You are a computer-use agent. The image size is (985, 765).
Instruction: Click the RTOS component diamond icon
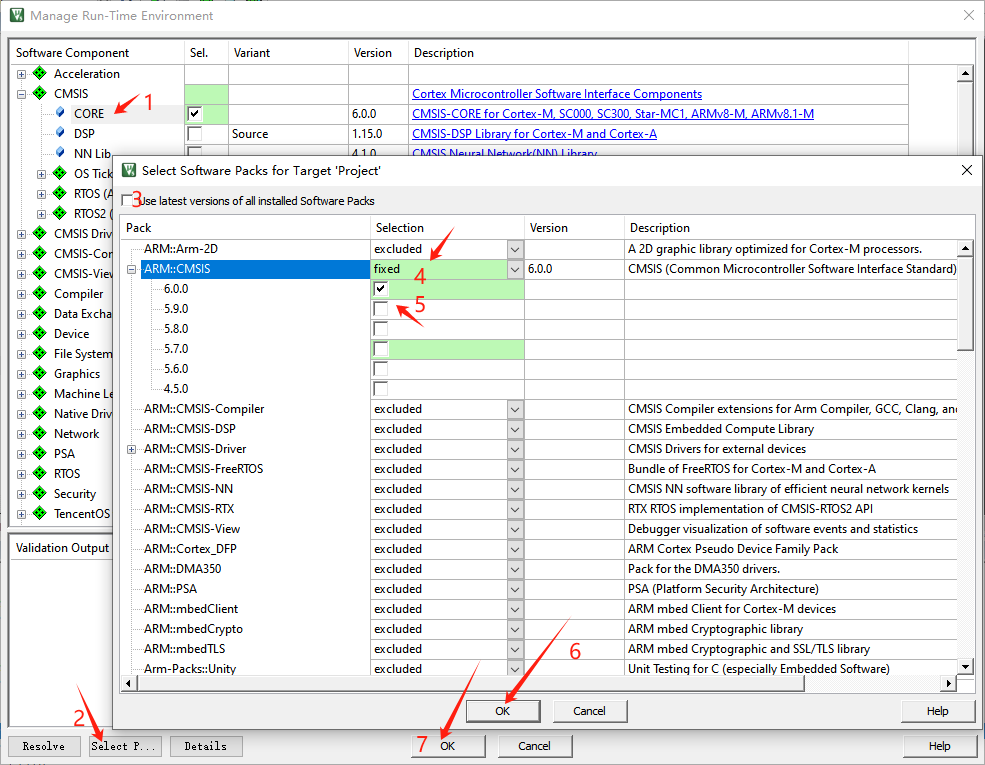tap(40, 474)
